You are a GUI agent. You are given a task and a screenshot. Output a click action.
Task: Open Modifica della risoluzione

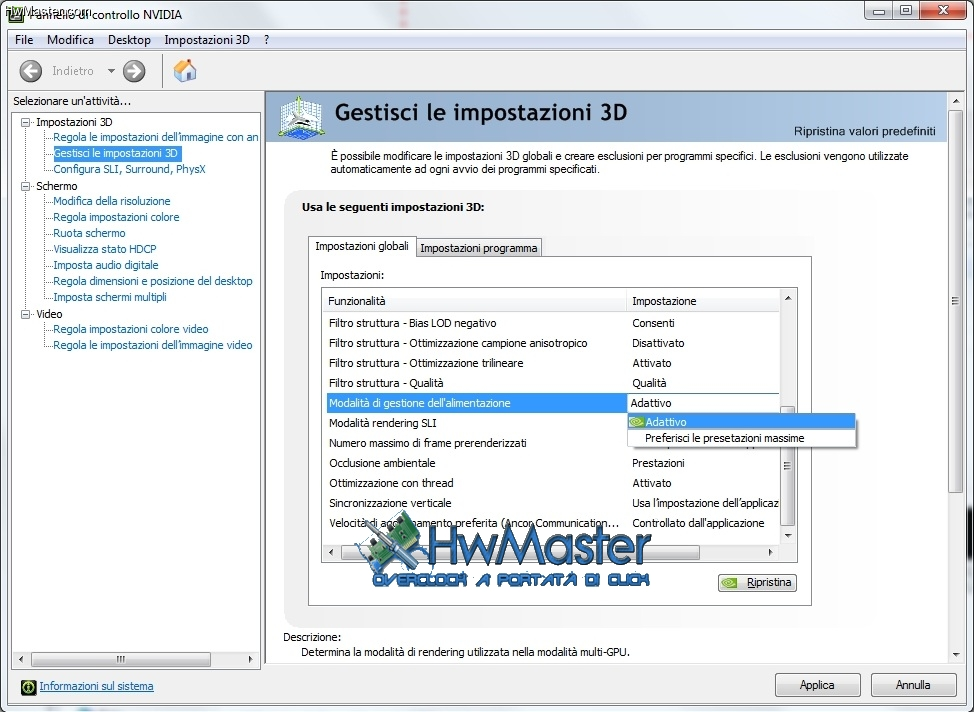112,201
